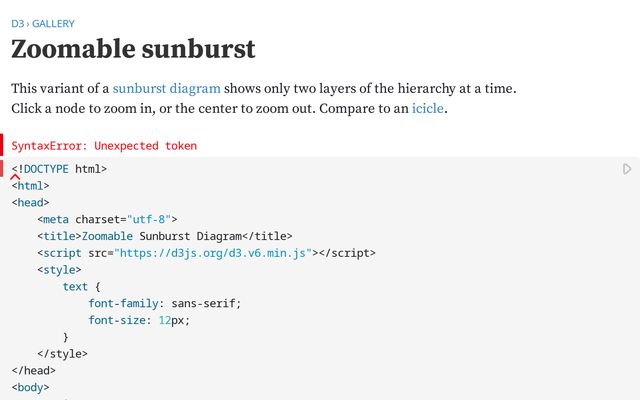The width and height of the screenshot is (640, 400).
Task: Follow the "sunburst diagram" link
Action: point(166,88)
